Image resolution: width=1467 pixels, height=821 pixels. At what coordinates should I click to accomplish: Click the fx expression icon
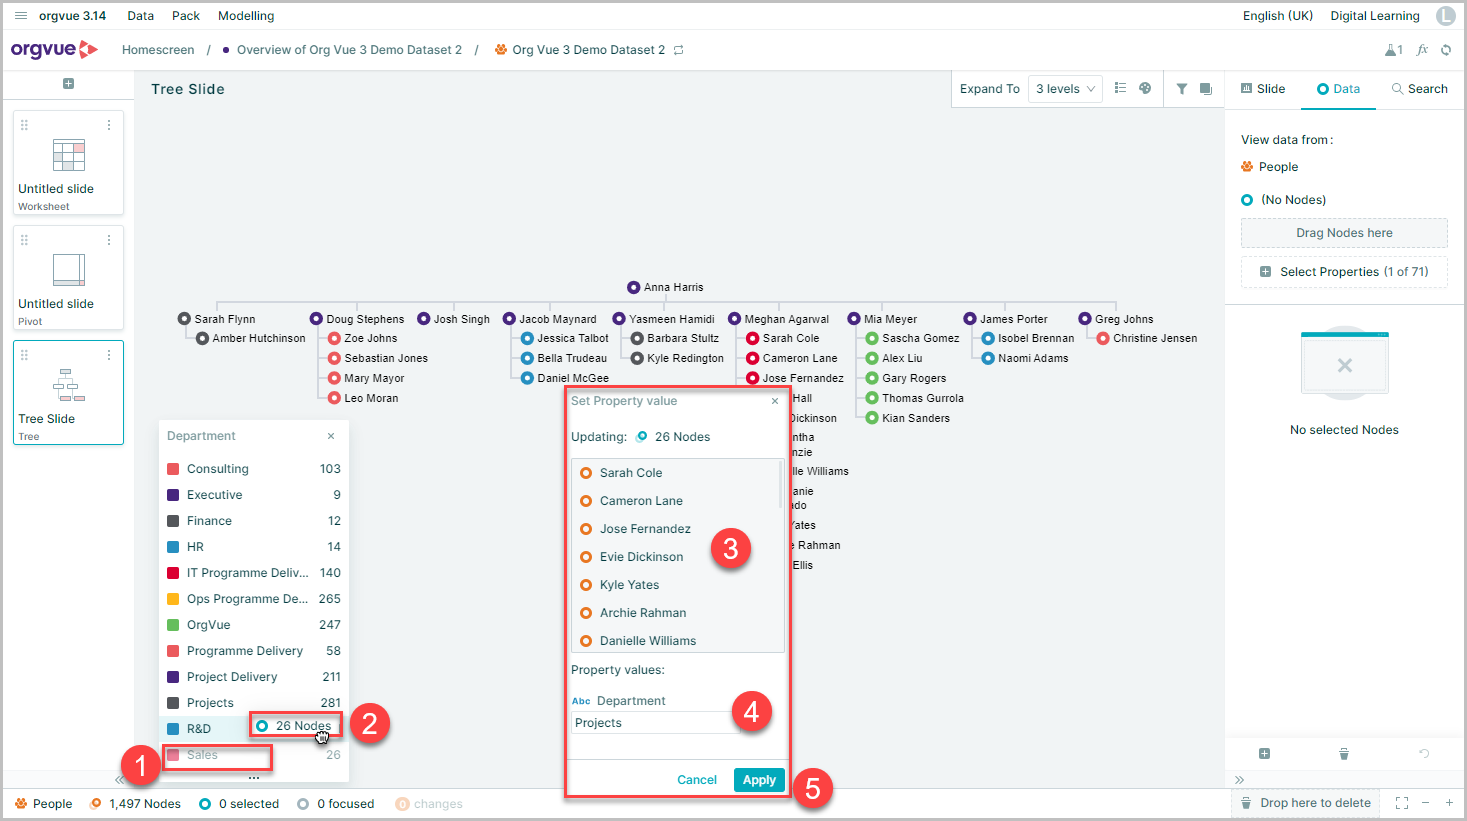click(1422, 50)
